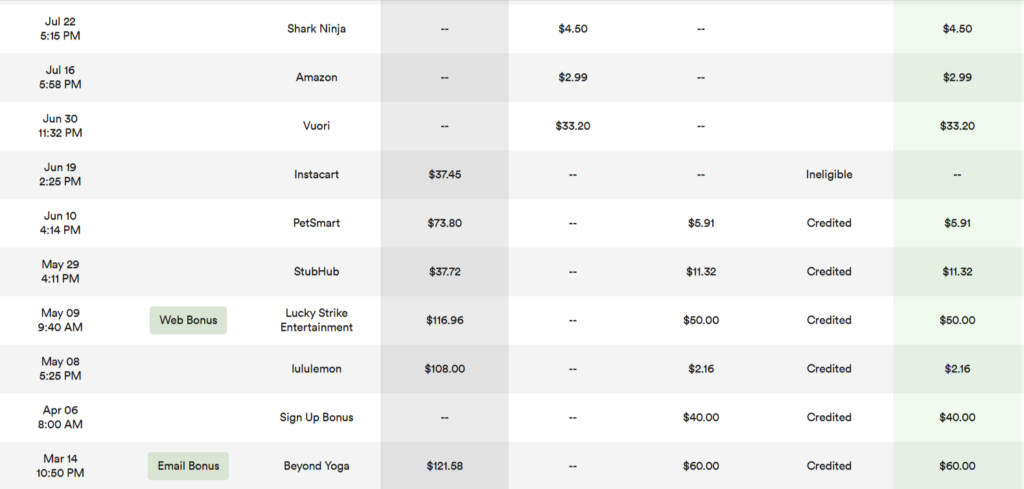This screenshot has height=489, width=1024.
Task: Click the $60.00 total for Beyond Yoga
Action: (957, 466)
